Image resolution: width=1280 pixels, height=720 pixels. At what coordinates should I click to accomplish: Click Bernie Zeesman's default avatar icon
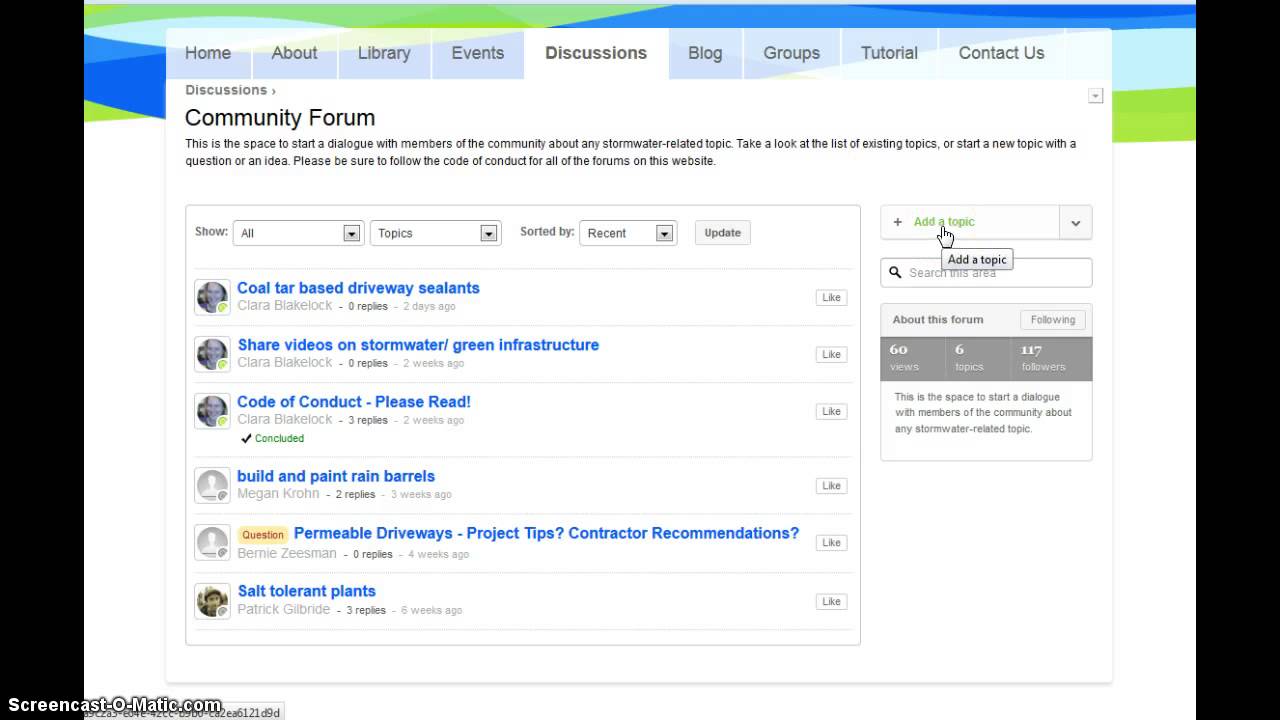[x=212, y=542]
